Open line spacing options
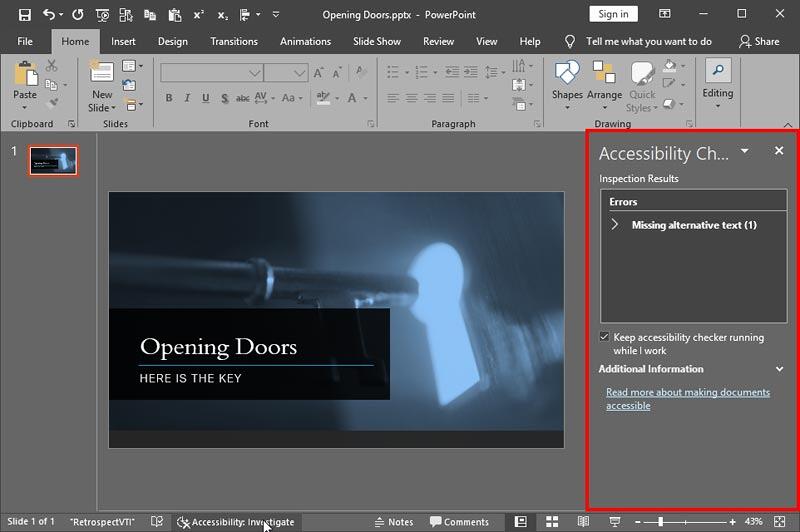Viewport: 800px width, 532px height. (494, 72)
